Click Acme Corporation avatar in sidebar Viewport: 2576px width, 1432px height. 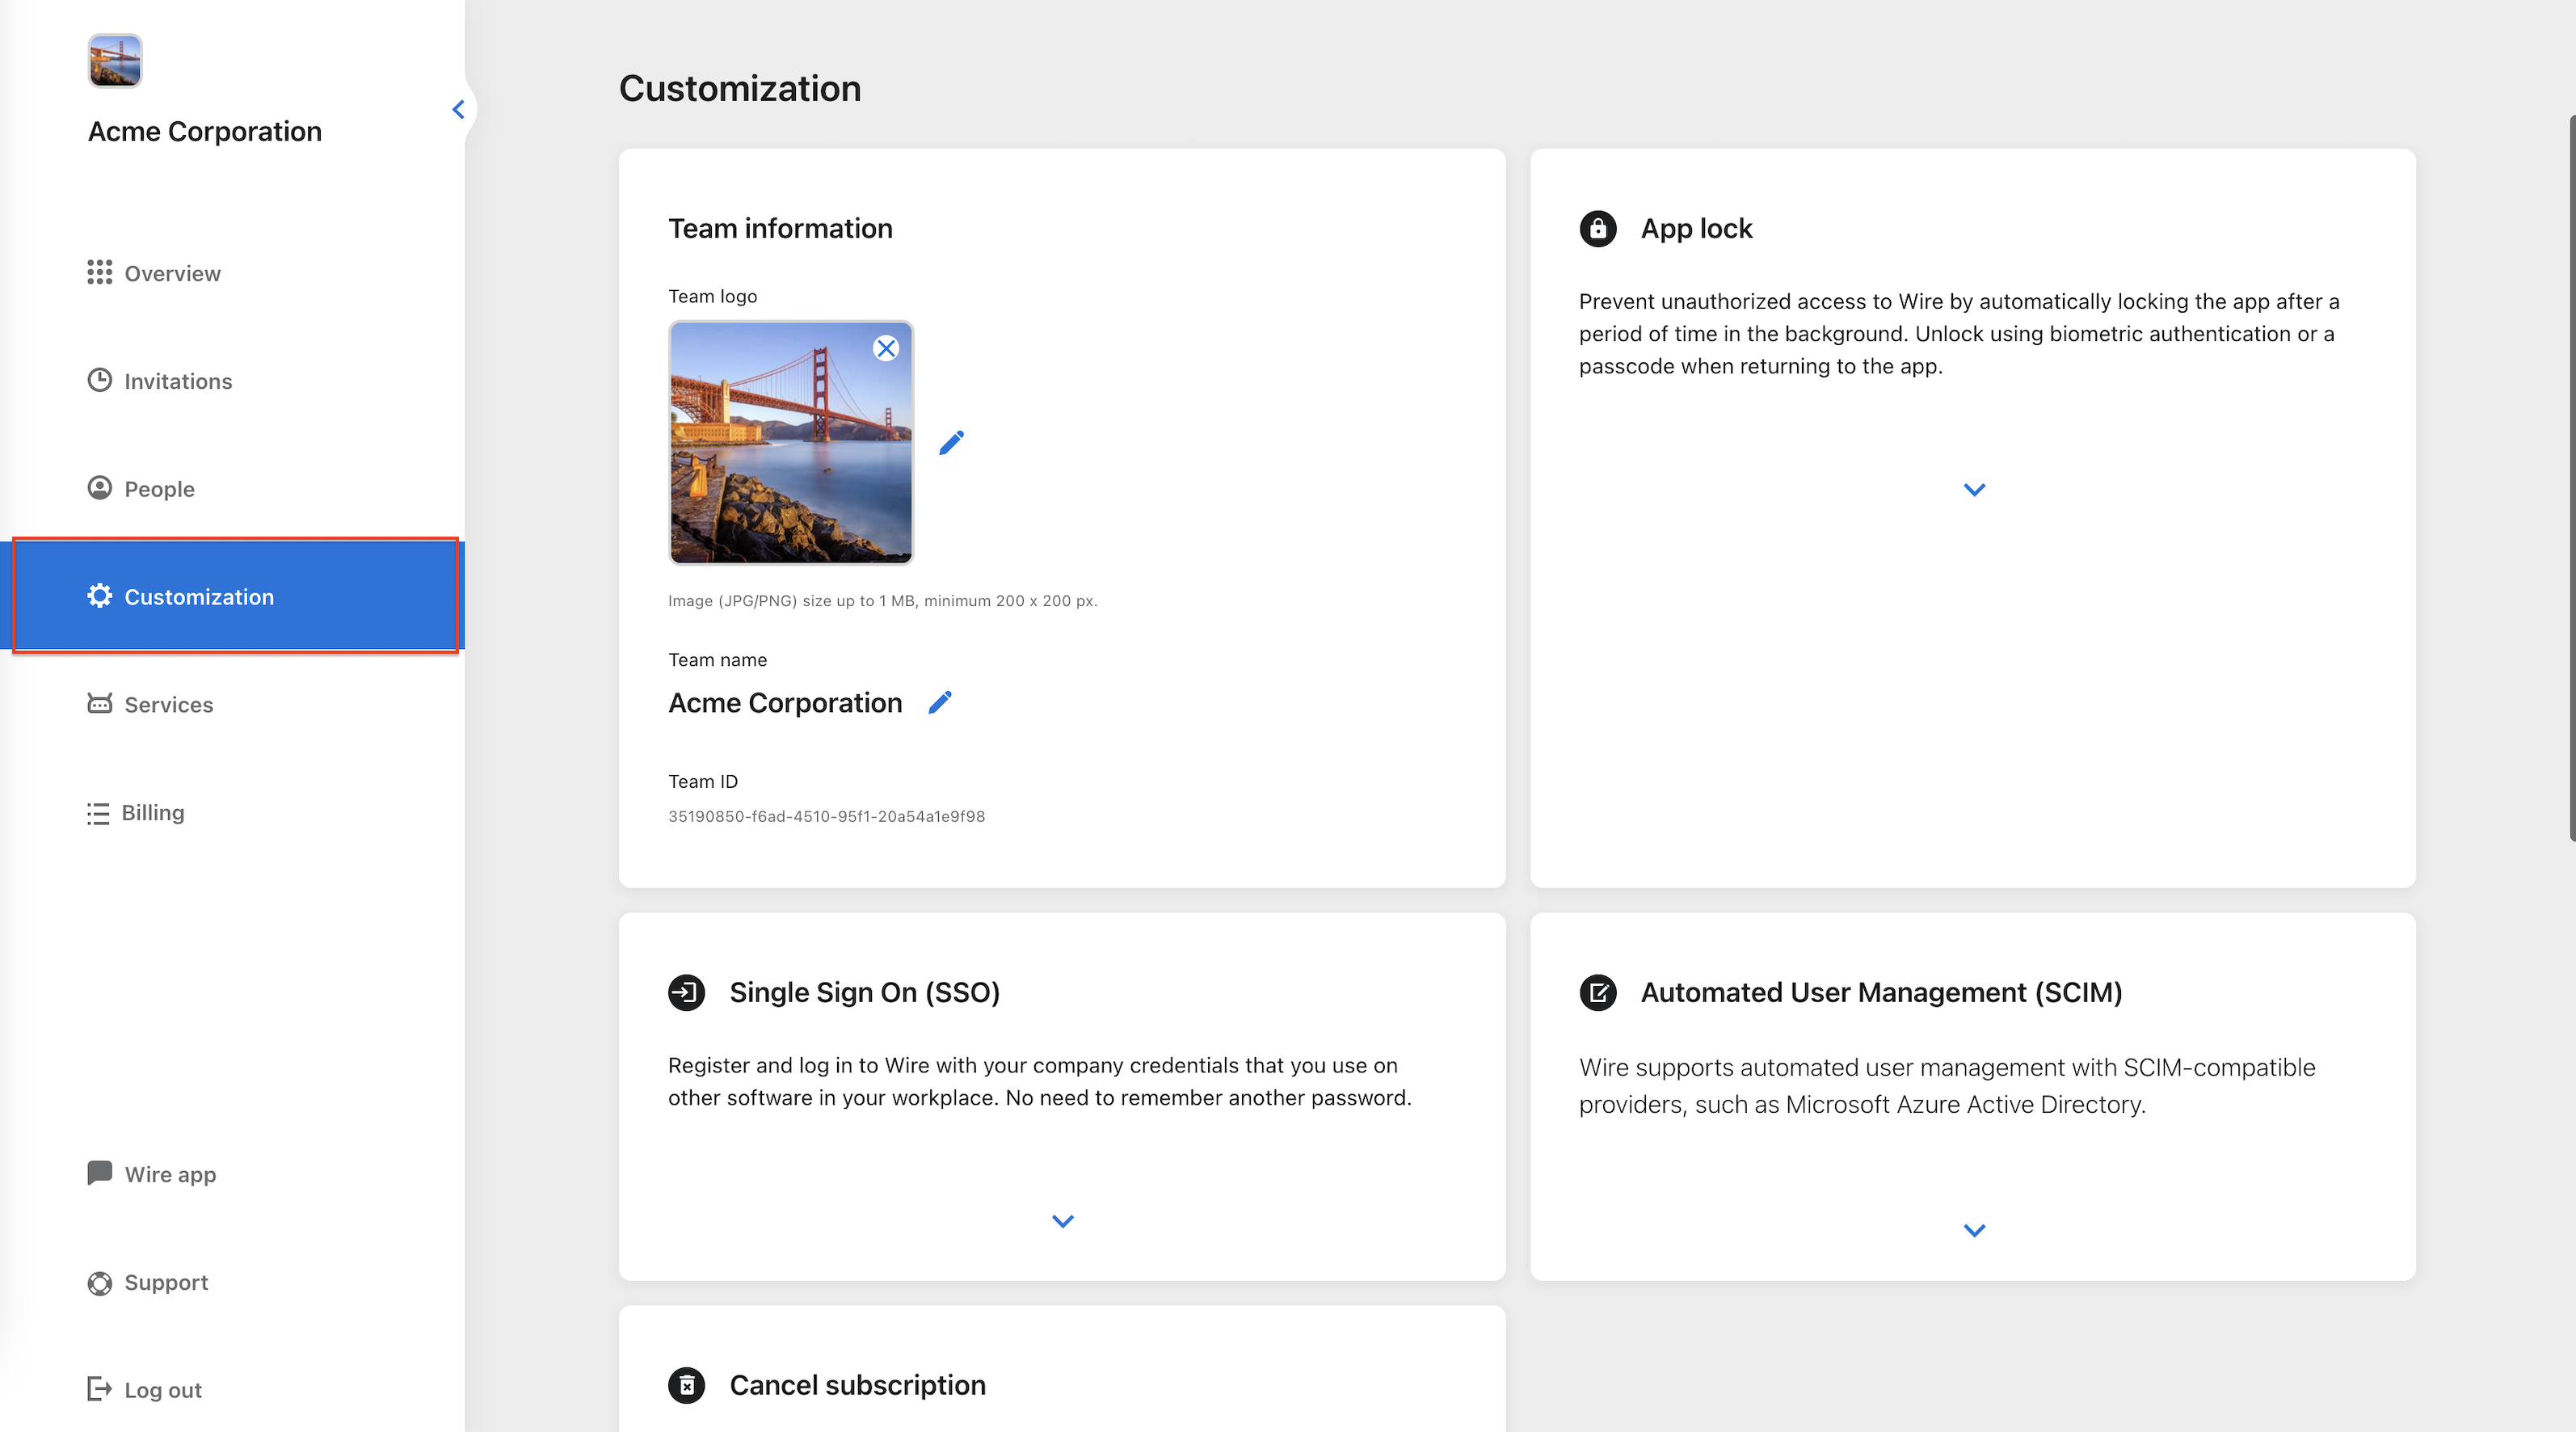tap(115, 61)
